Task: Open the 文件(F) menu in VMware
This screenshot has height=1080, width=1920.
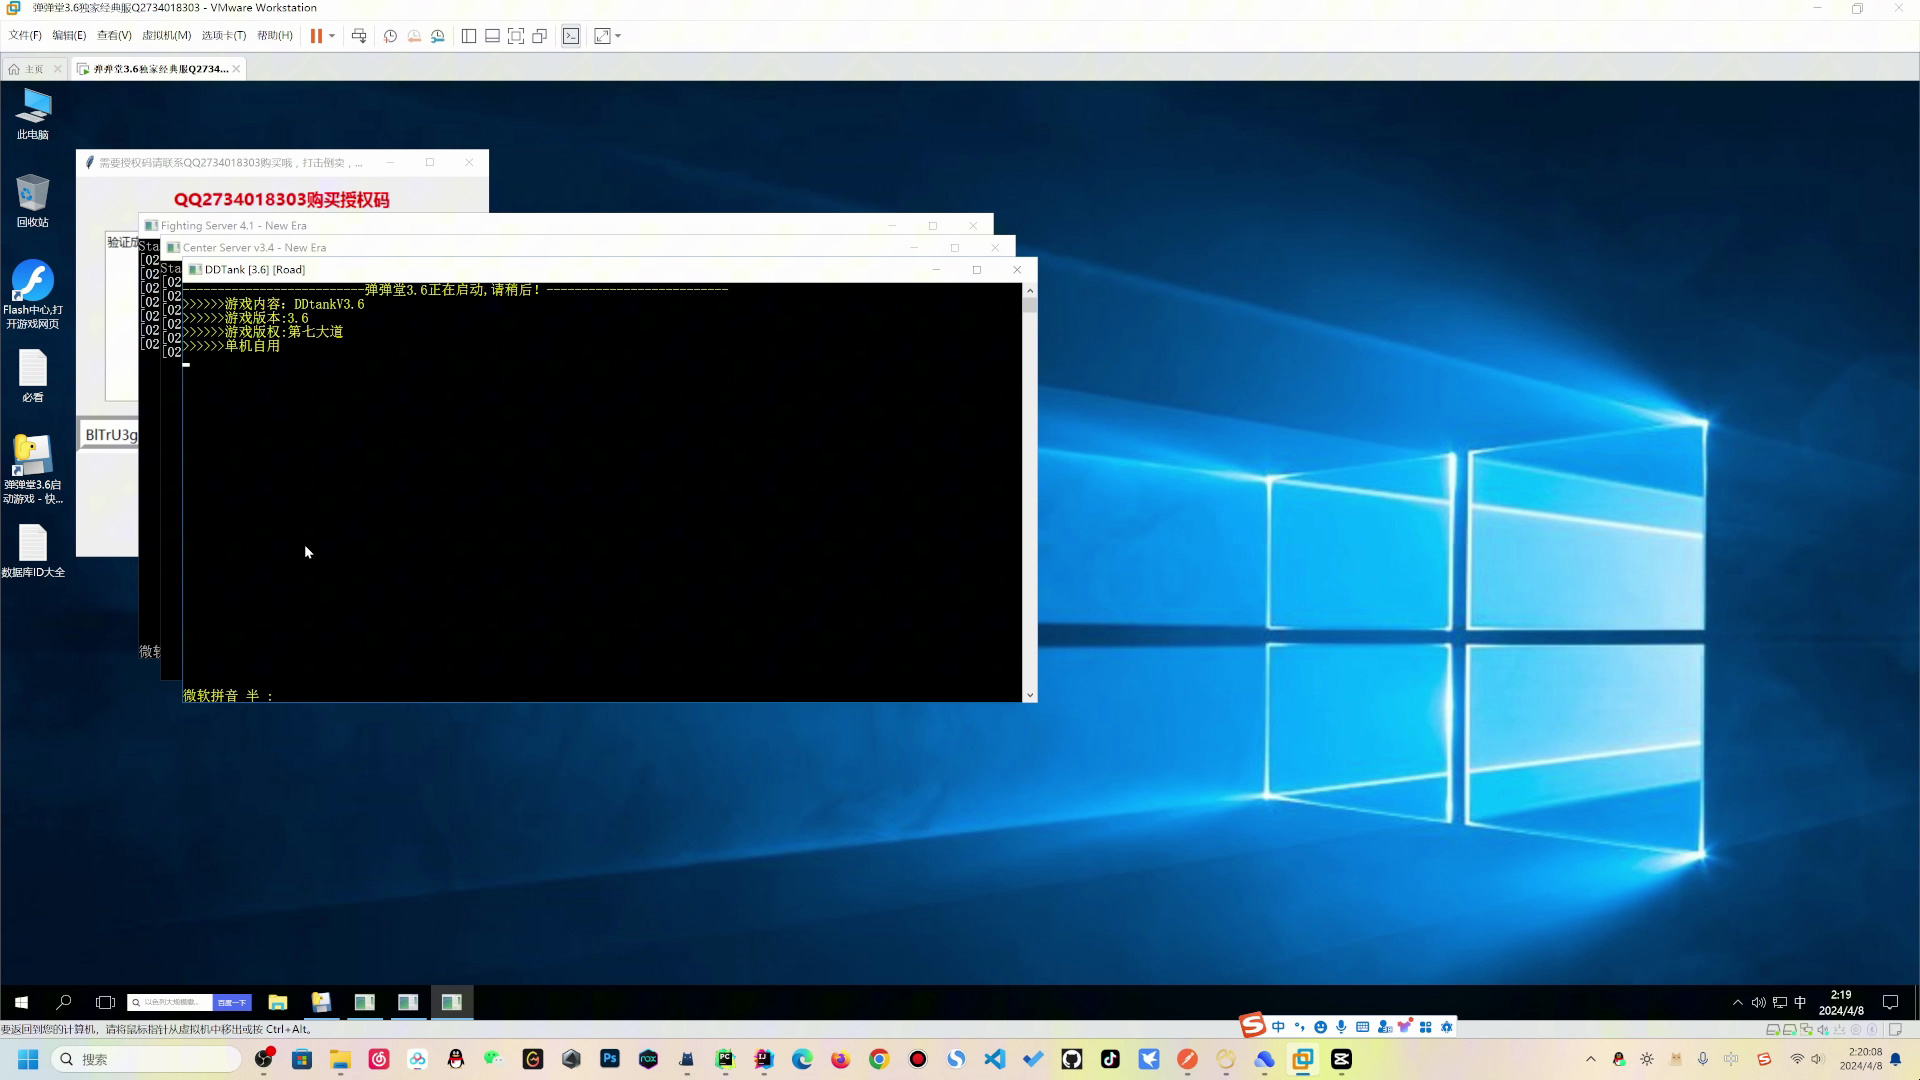Action: pos(25,35)
